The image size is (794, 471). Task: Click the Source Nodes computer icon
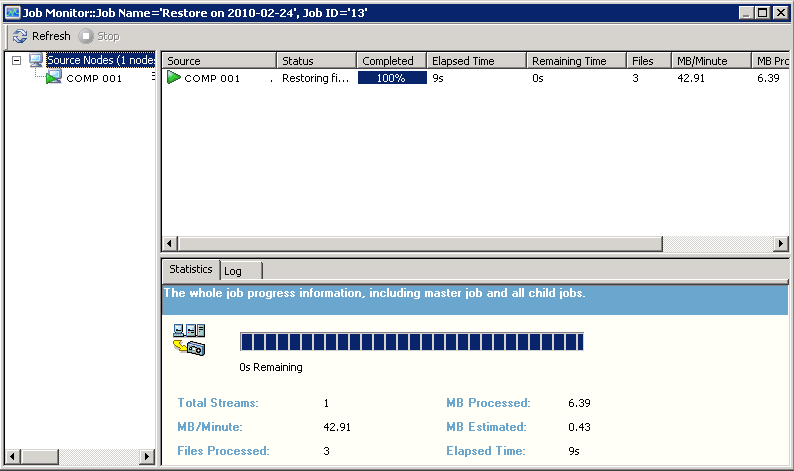click(x=37, y=61)
